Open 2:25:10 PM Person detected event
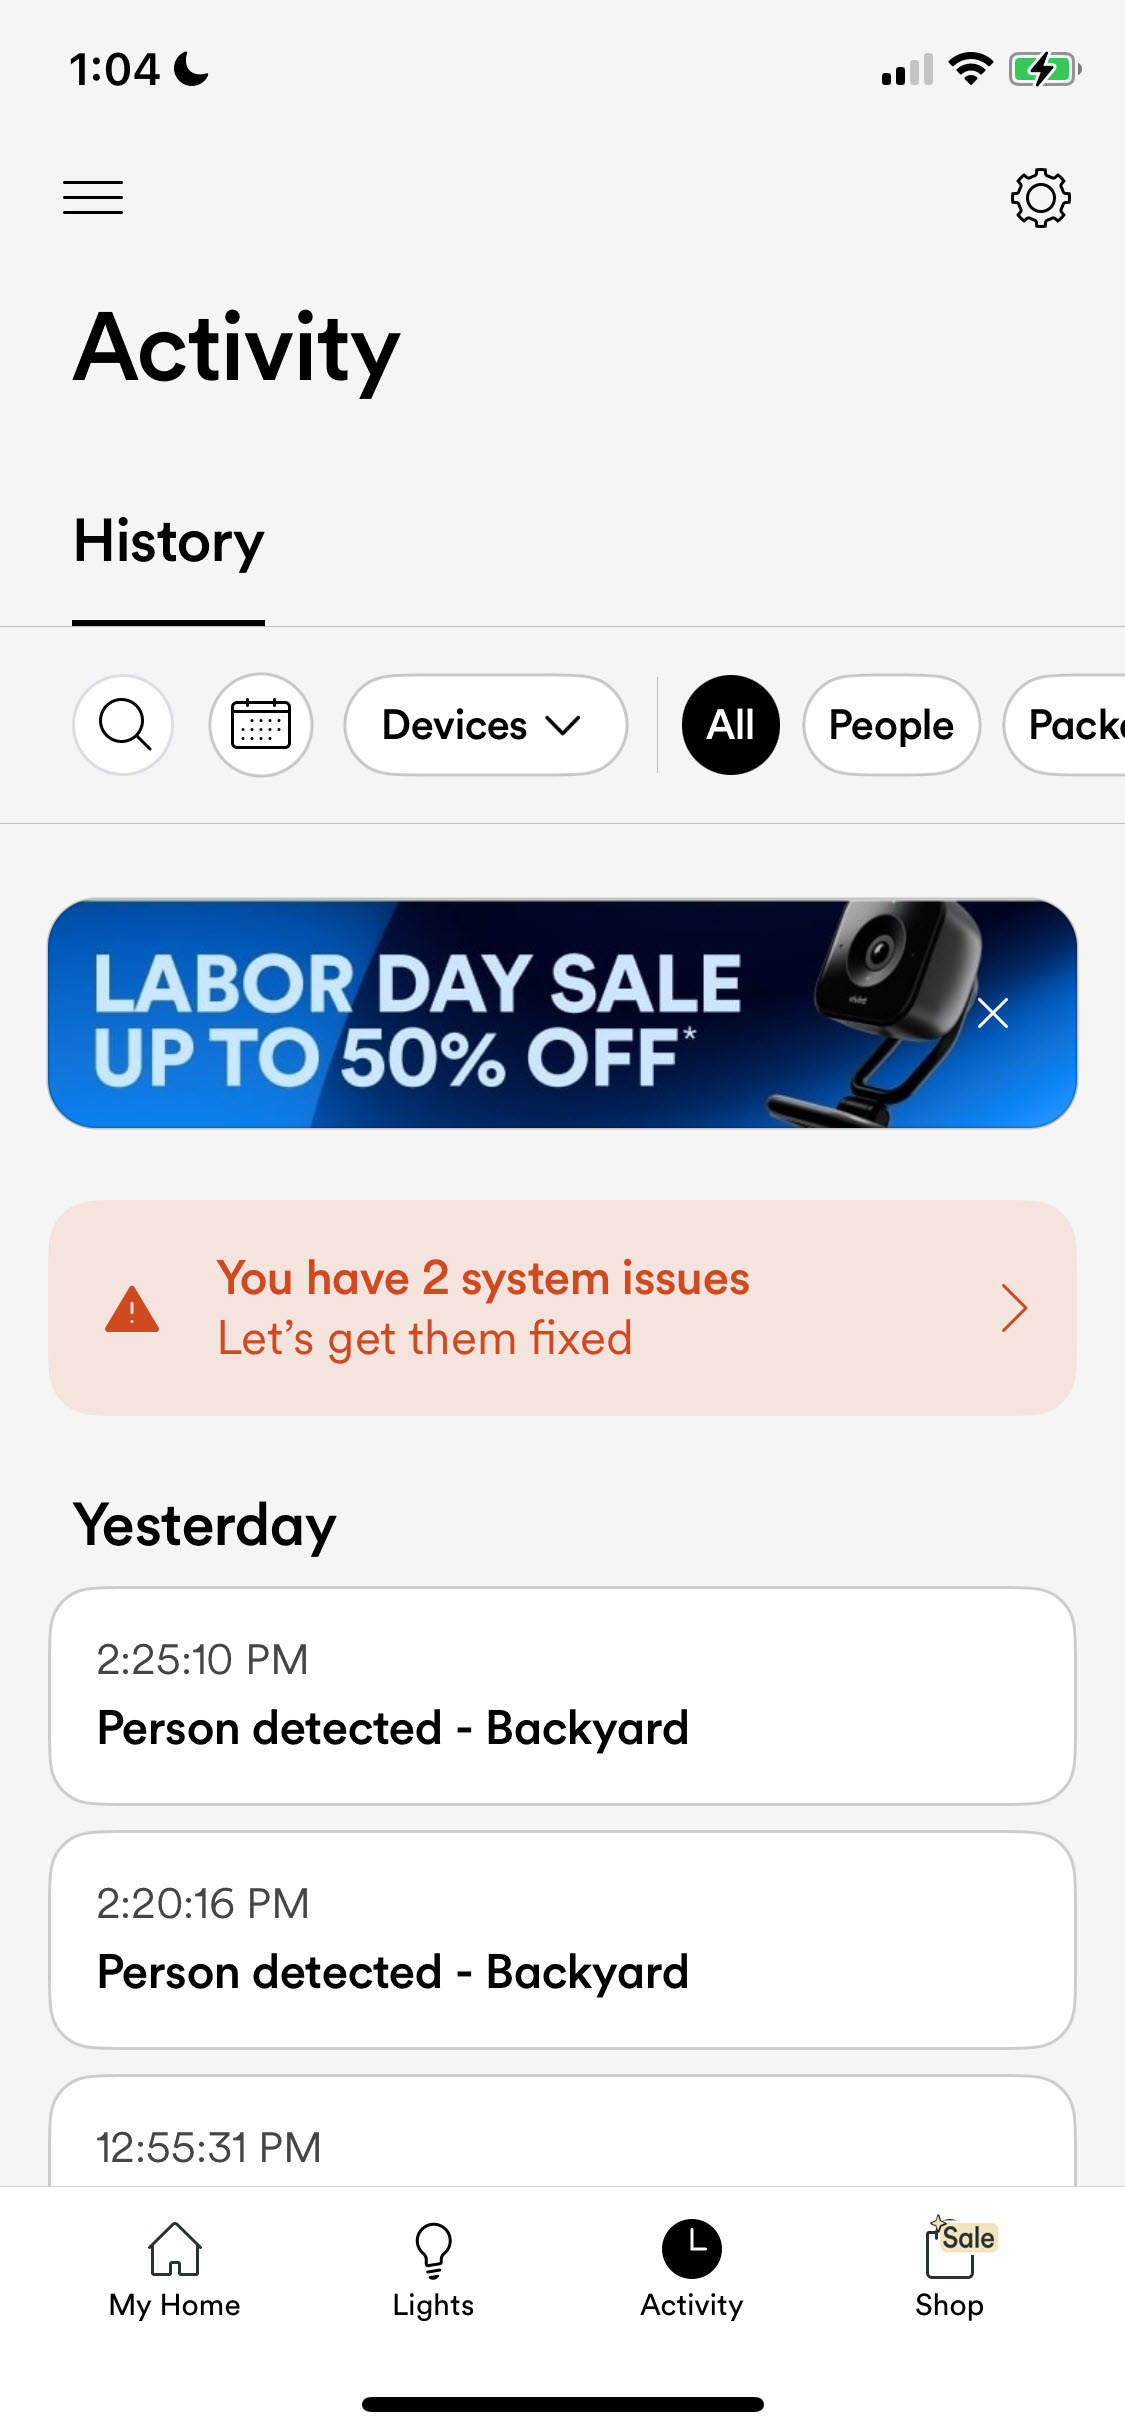The image size is (1125, 2436). click(x=562, y=1696)
